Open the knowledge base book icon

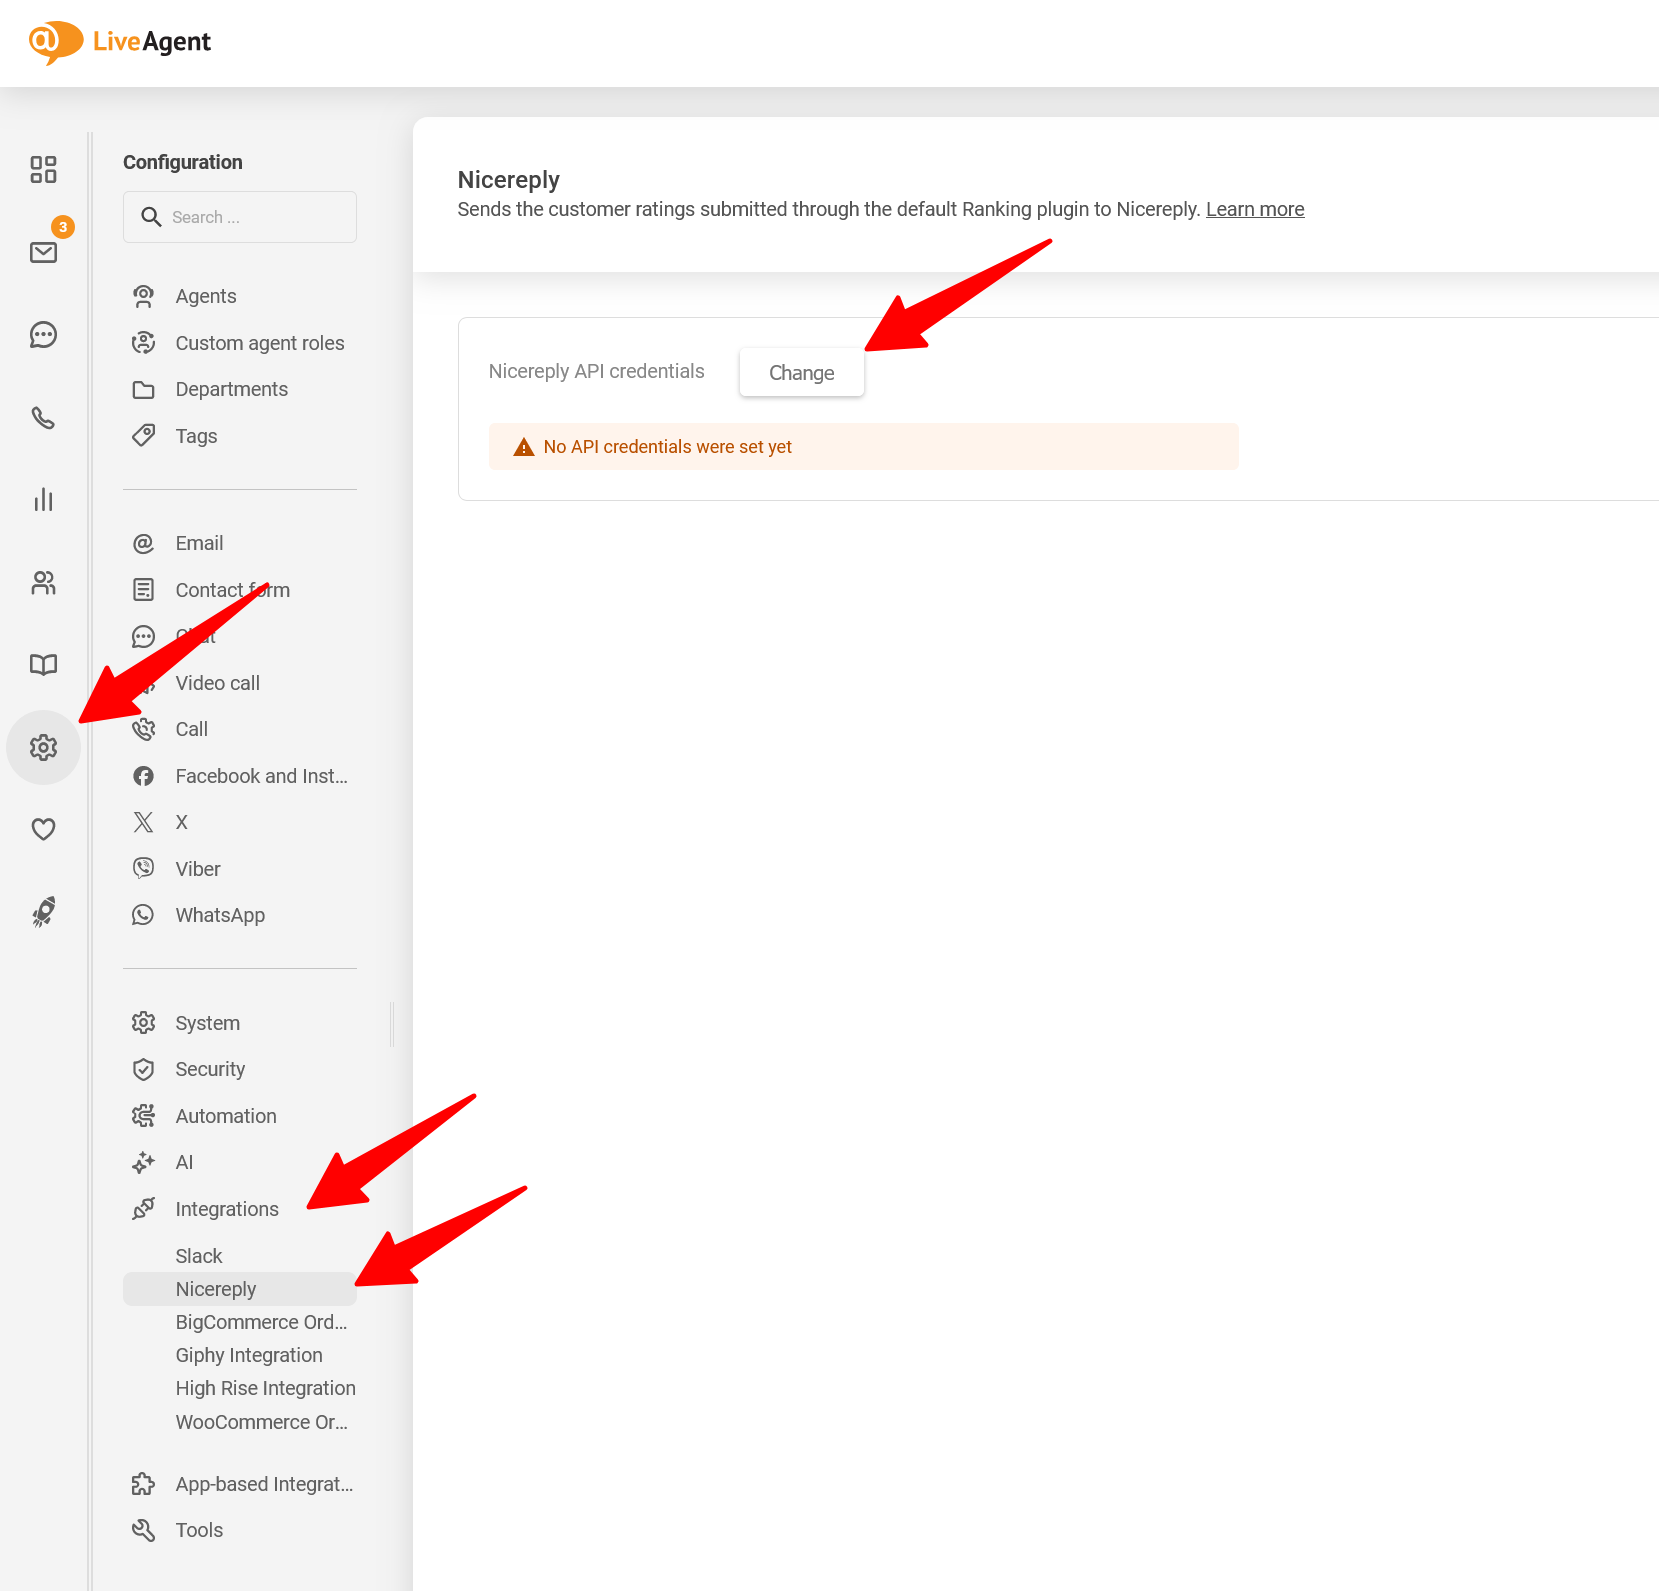point(43,665)
